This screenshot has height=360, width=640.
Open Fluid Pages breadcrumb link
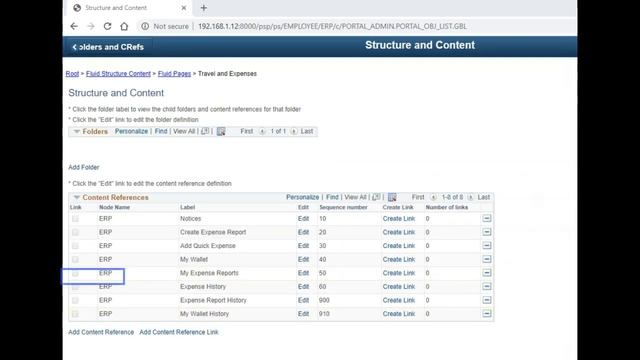pyautogui.click(x=174, y=74)
